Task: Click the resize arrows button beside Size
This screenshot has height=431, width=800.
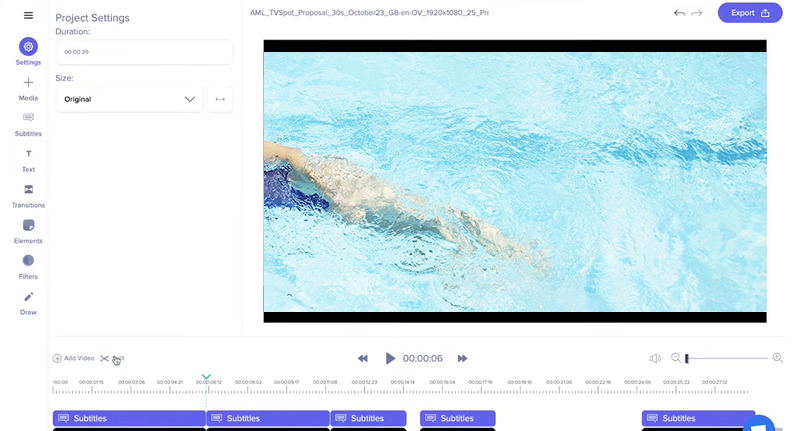Action: click(220, 99)
